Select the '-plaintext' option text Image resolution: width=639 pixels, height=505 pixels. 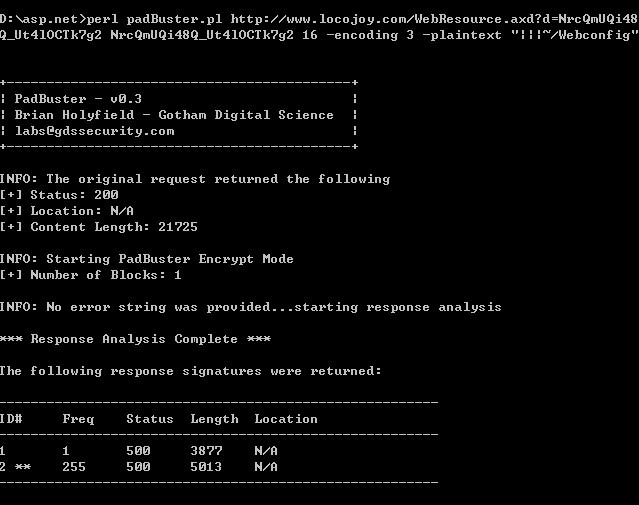coord(462,35)
